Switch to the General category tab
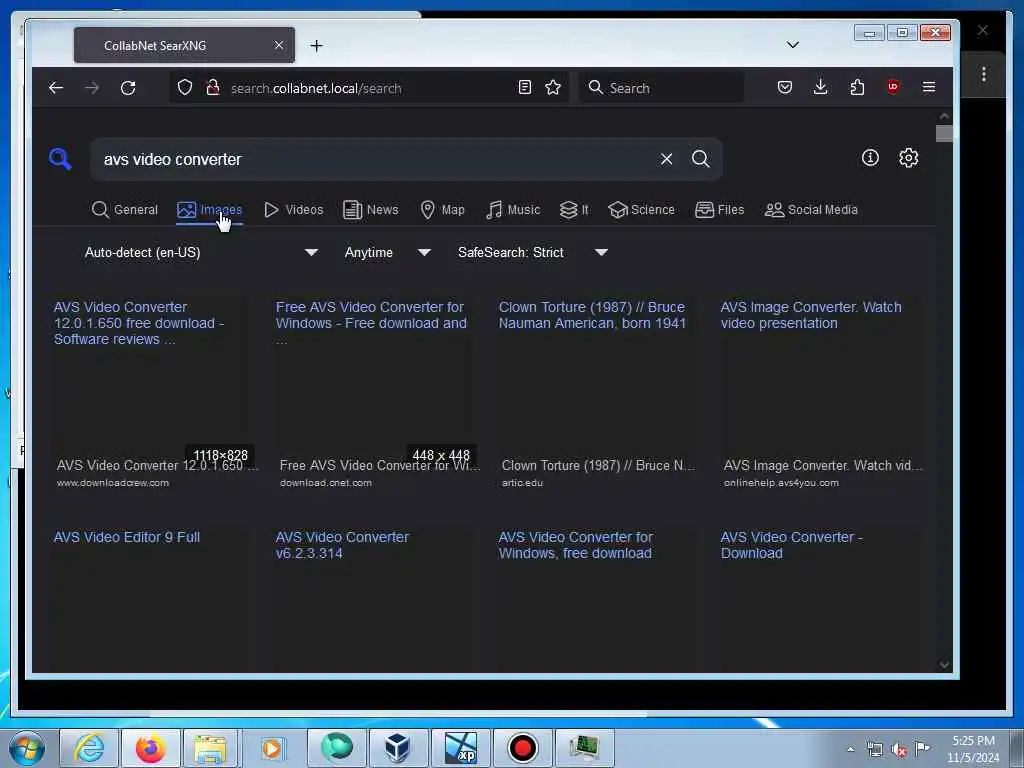Viewport: 1024px width, 768px height. 125,210
